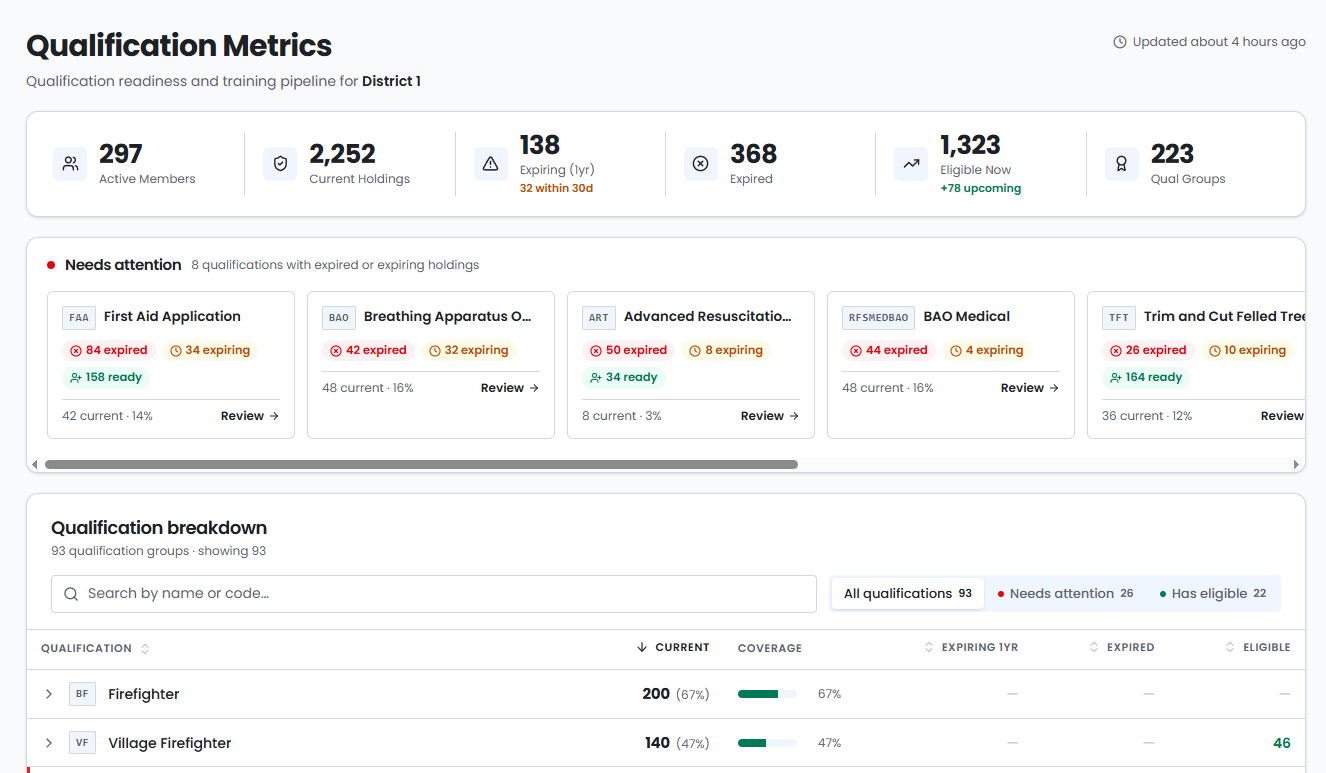This screenshot has height=773, width=1326.
Task: Click the 10 expiring tag on Trim and Cut card
Action: [x=1248, y=350]
